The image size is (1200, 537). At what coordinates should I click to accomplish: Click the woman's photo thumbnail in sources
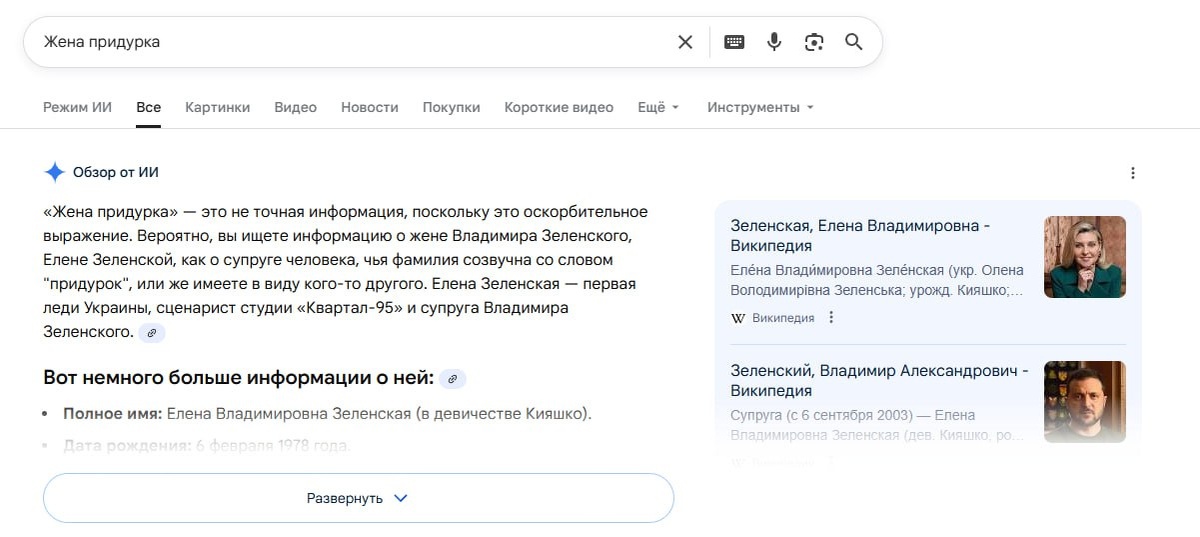point(1084,257)
